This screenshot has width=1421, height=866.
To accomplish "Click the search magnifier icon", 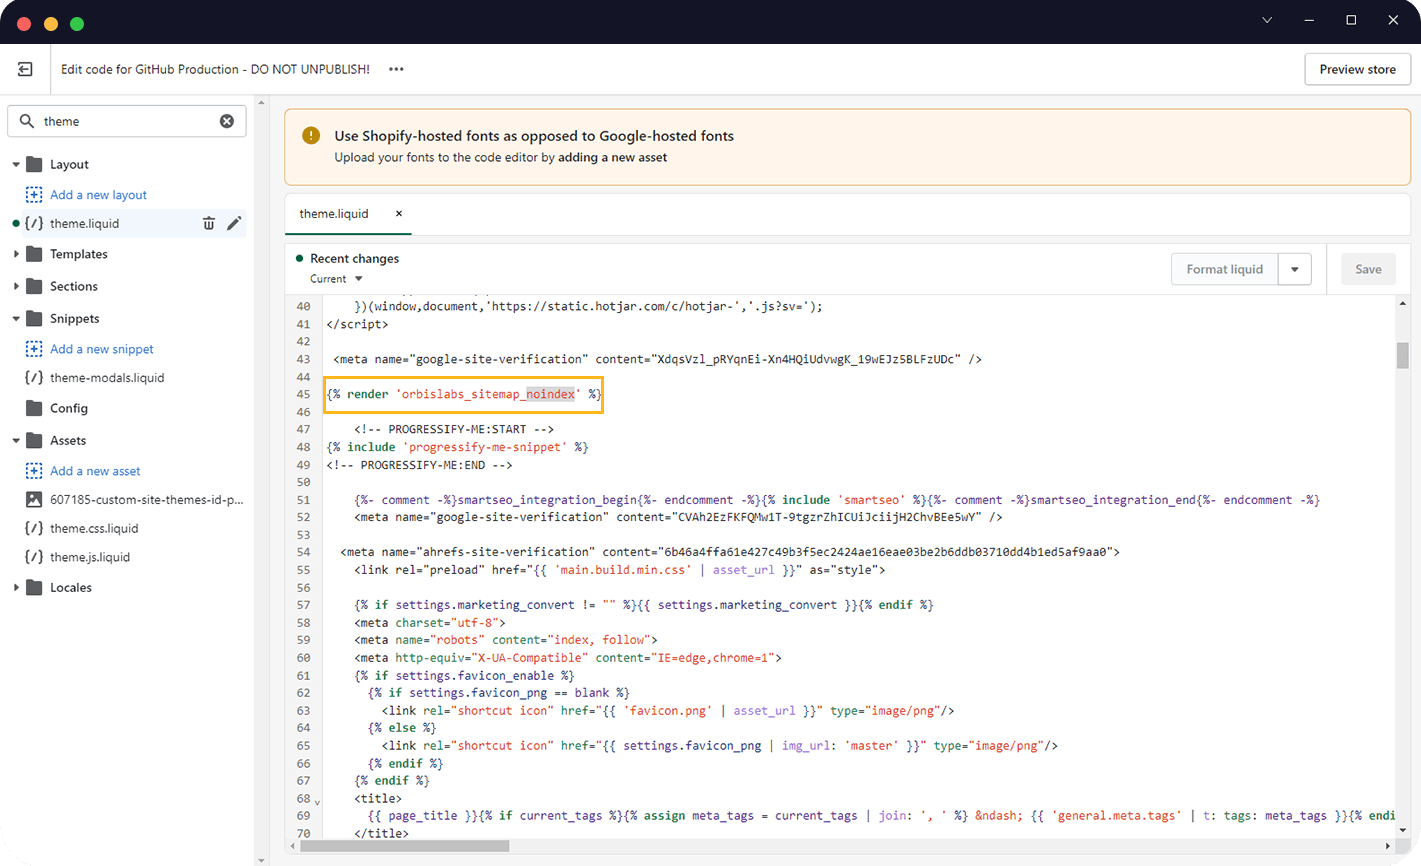I will (27, 121).
